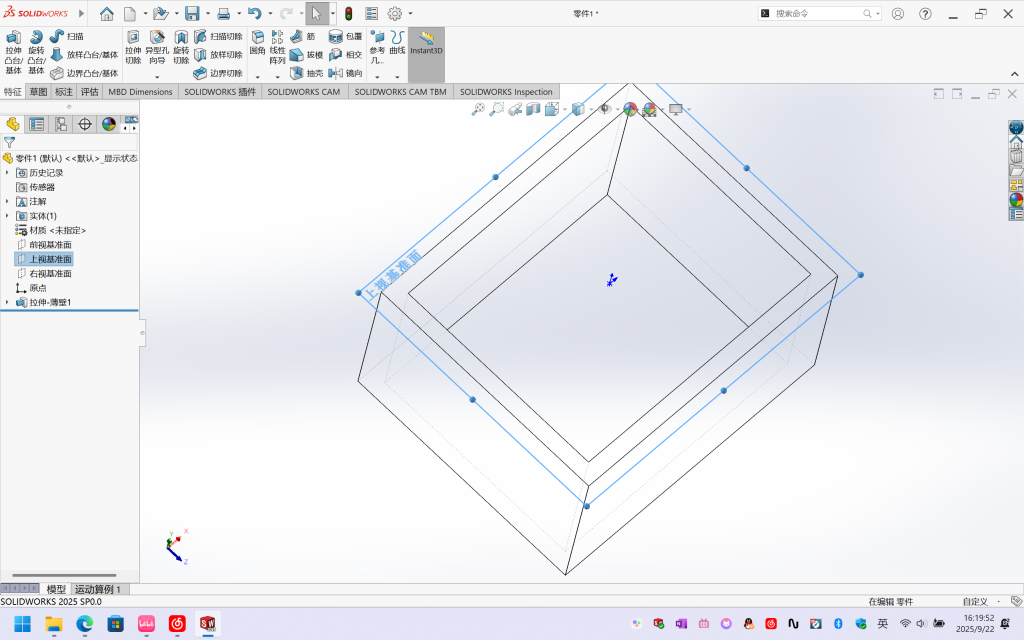The height and width of the screenshot is (640, 1024).
Task: Expand the 拉伸-薄壁1 feature node
Action: pos(7,302)
